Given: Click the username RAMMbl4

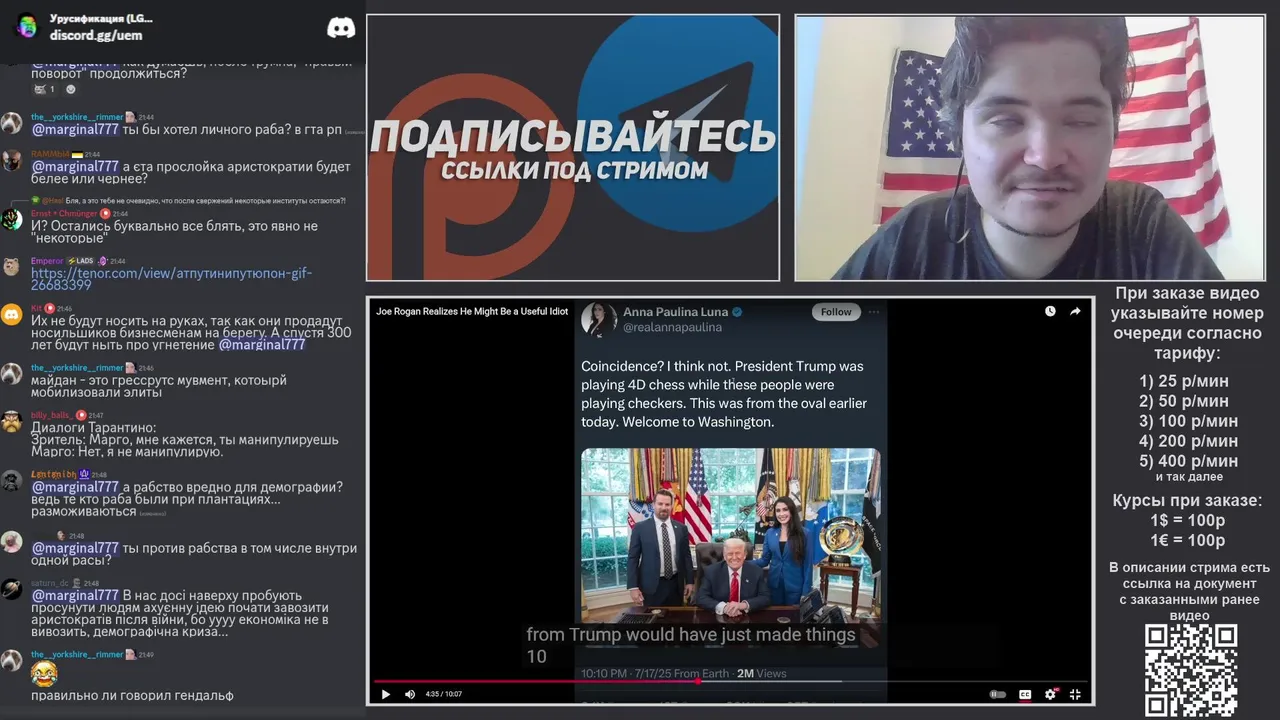Looking at the screenshot, I should (49, 154).
